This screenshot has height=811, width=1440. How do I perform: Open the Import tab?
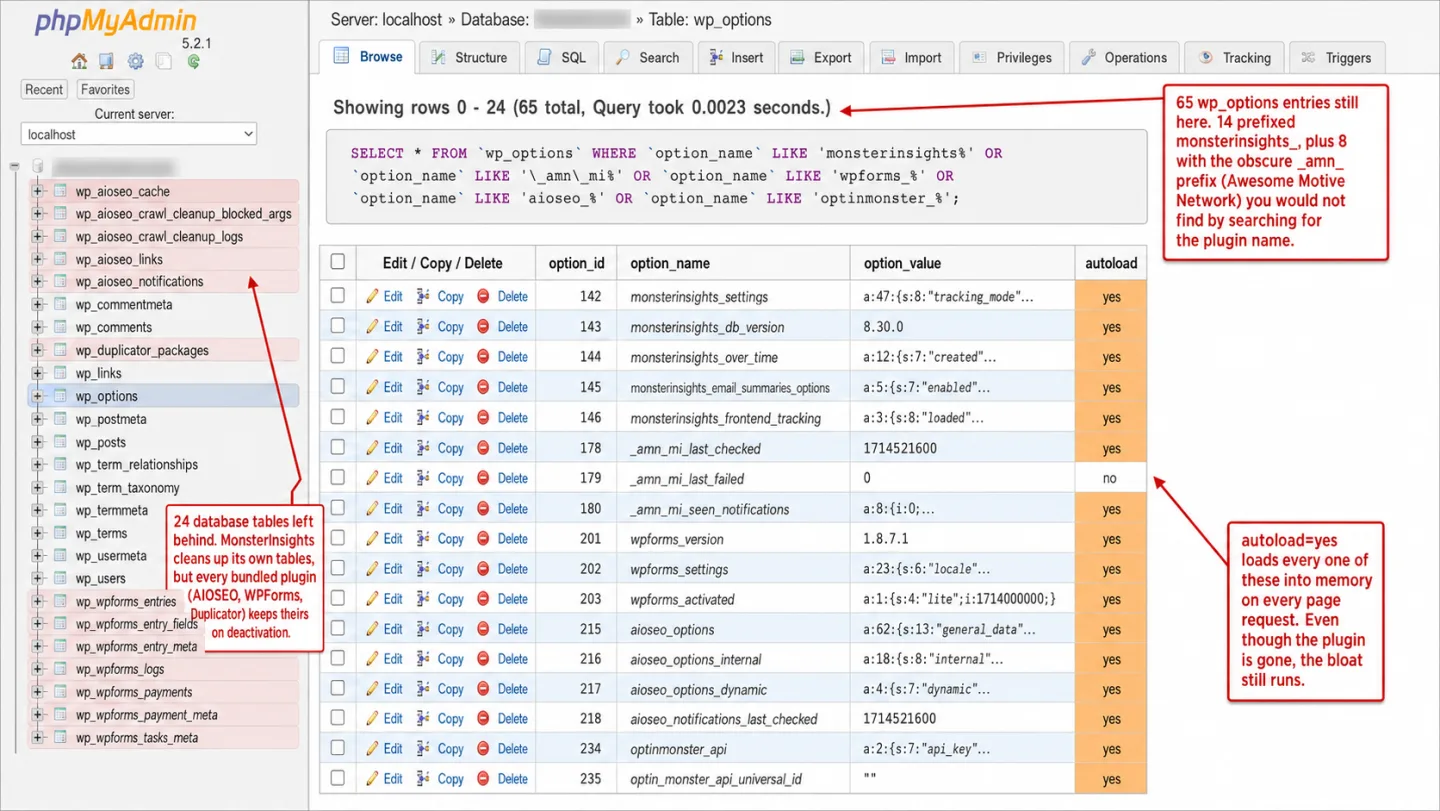911,57
